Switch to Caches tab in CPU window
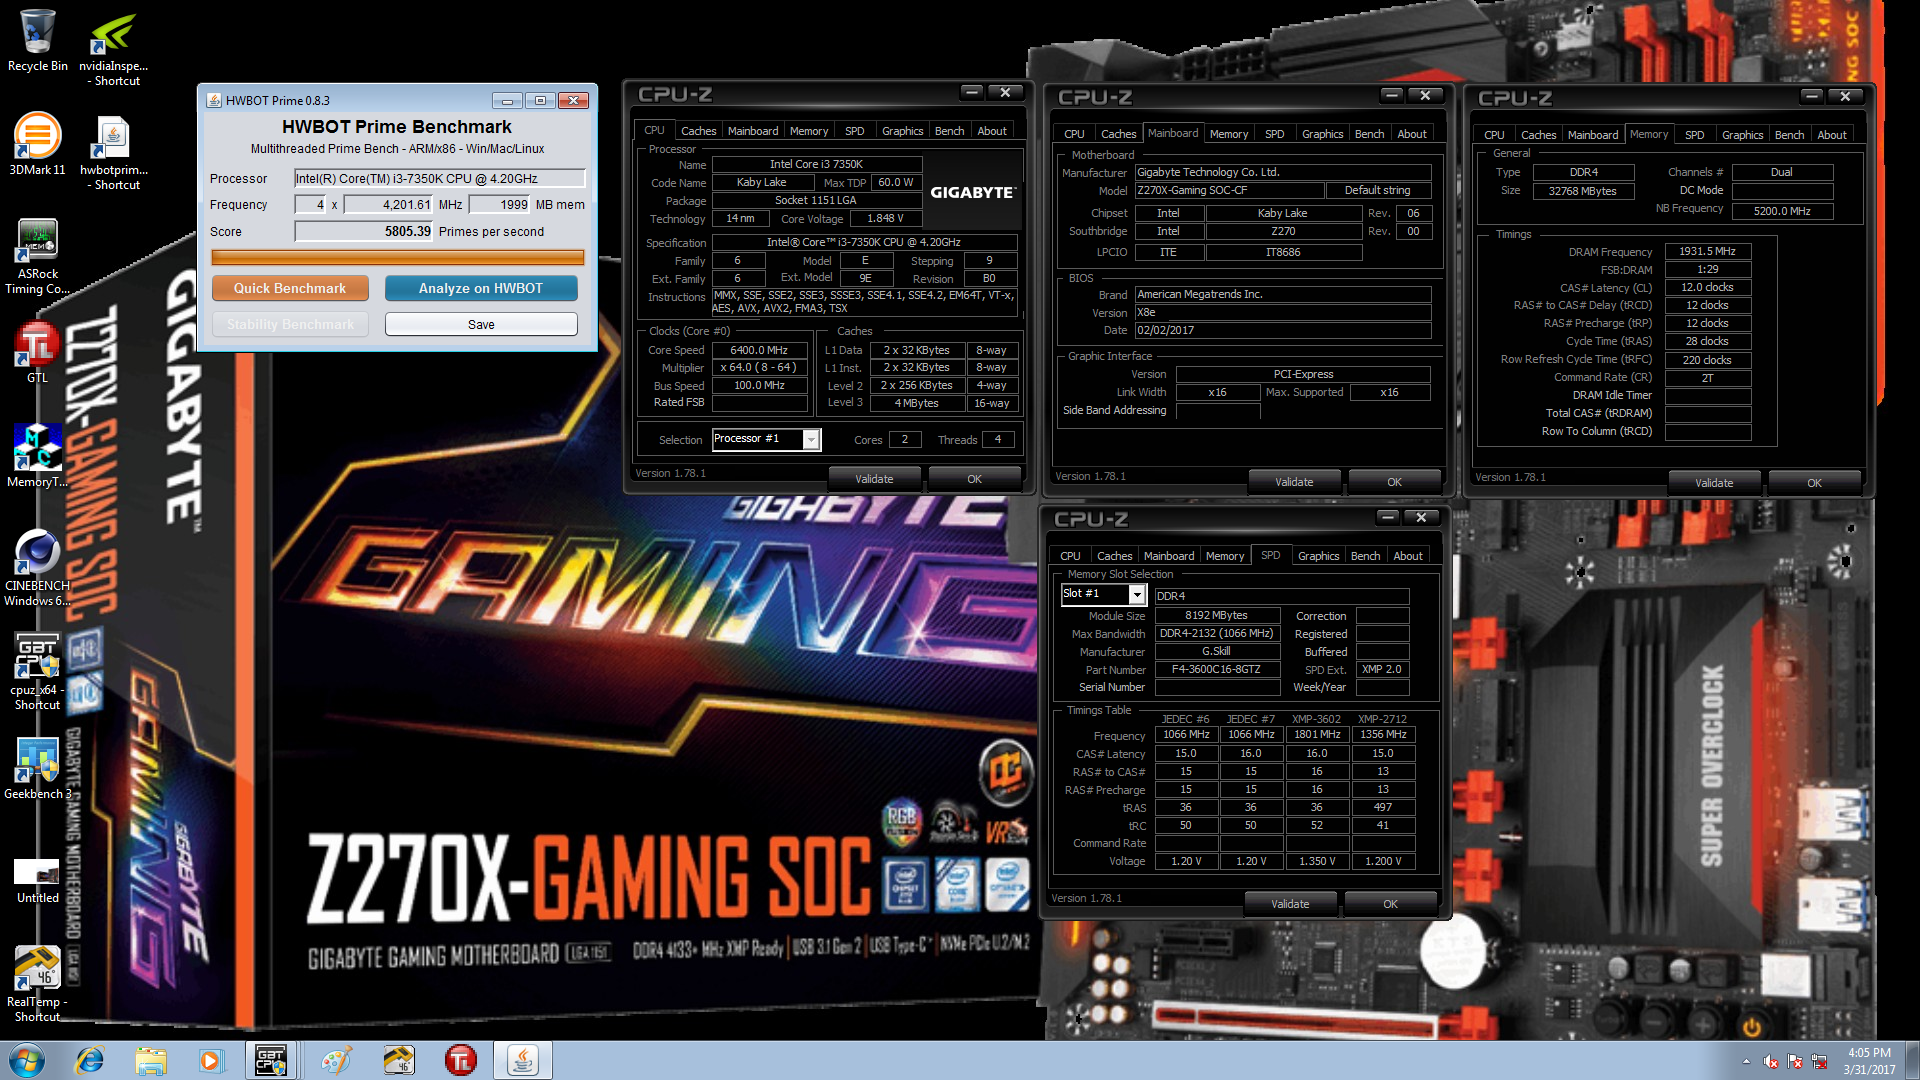 click(x=698, y=131)
